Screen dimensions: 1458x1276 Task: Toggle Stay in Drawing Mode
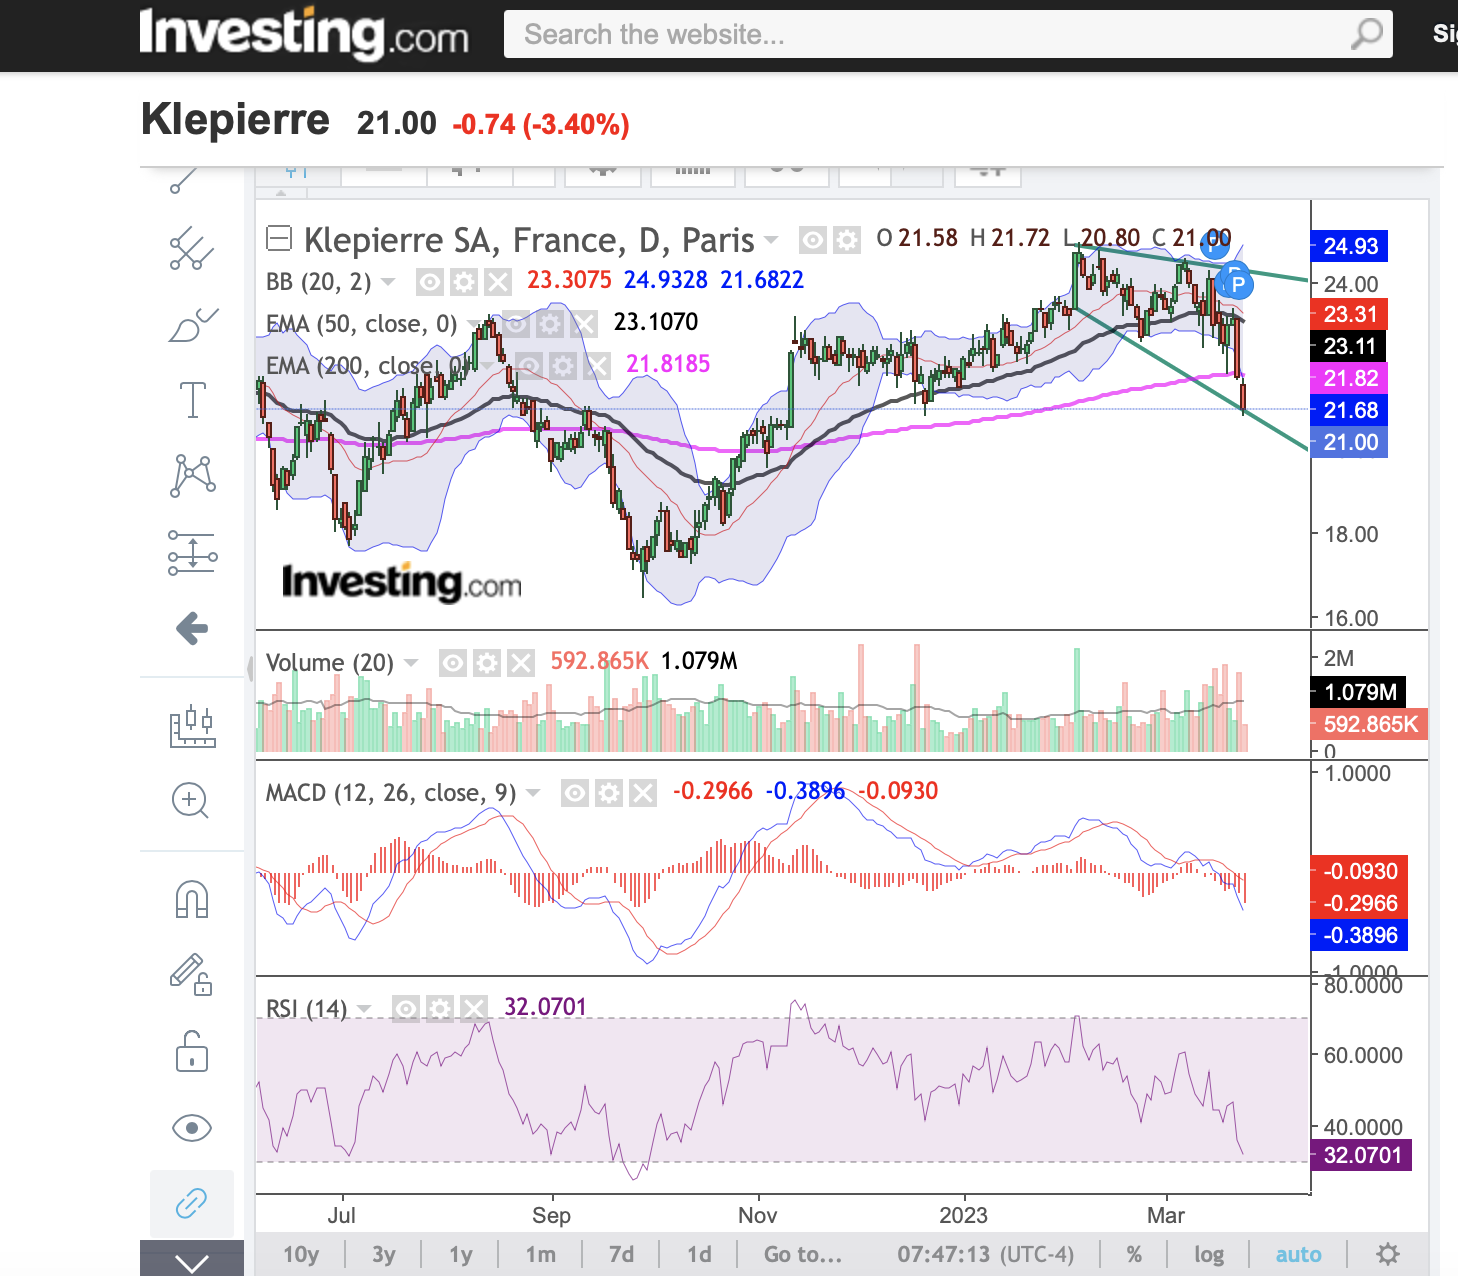pyautogui.click(x=191, y=974)
